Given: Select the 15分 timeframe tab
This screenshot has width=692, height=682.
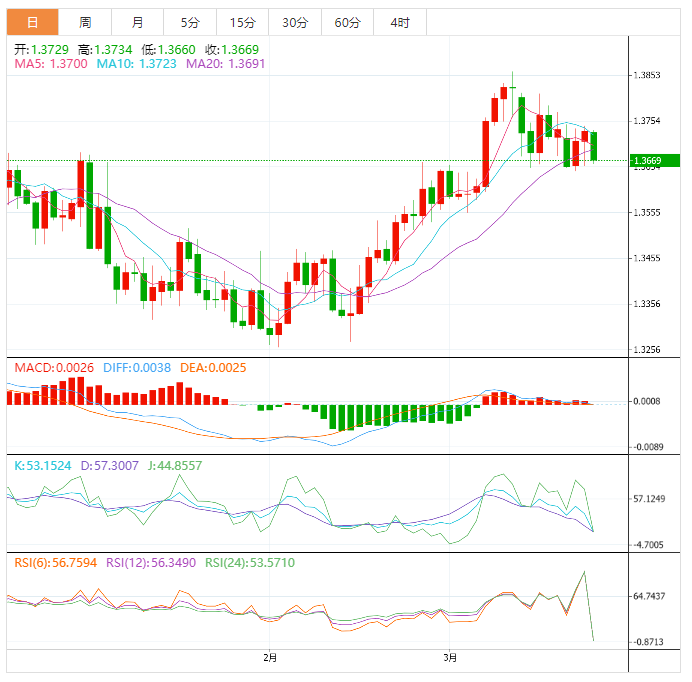Looking at the screenshot, I should pyautogui.click(x=242, y=22).
